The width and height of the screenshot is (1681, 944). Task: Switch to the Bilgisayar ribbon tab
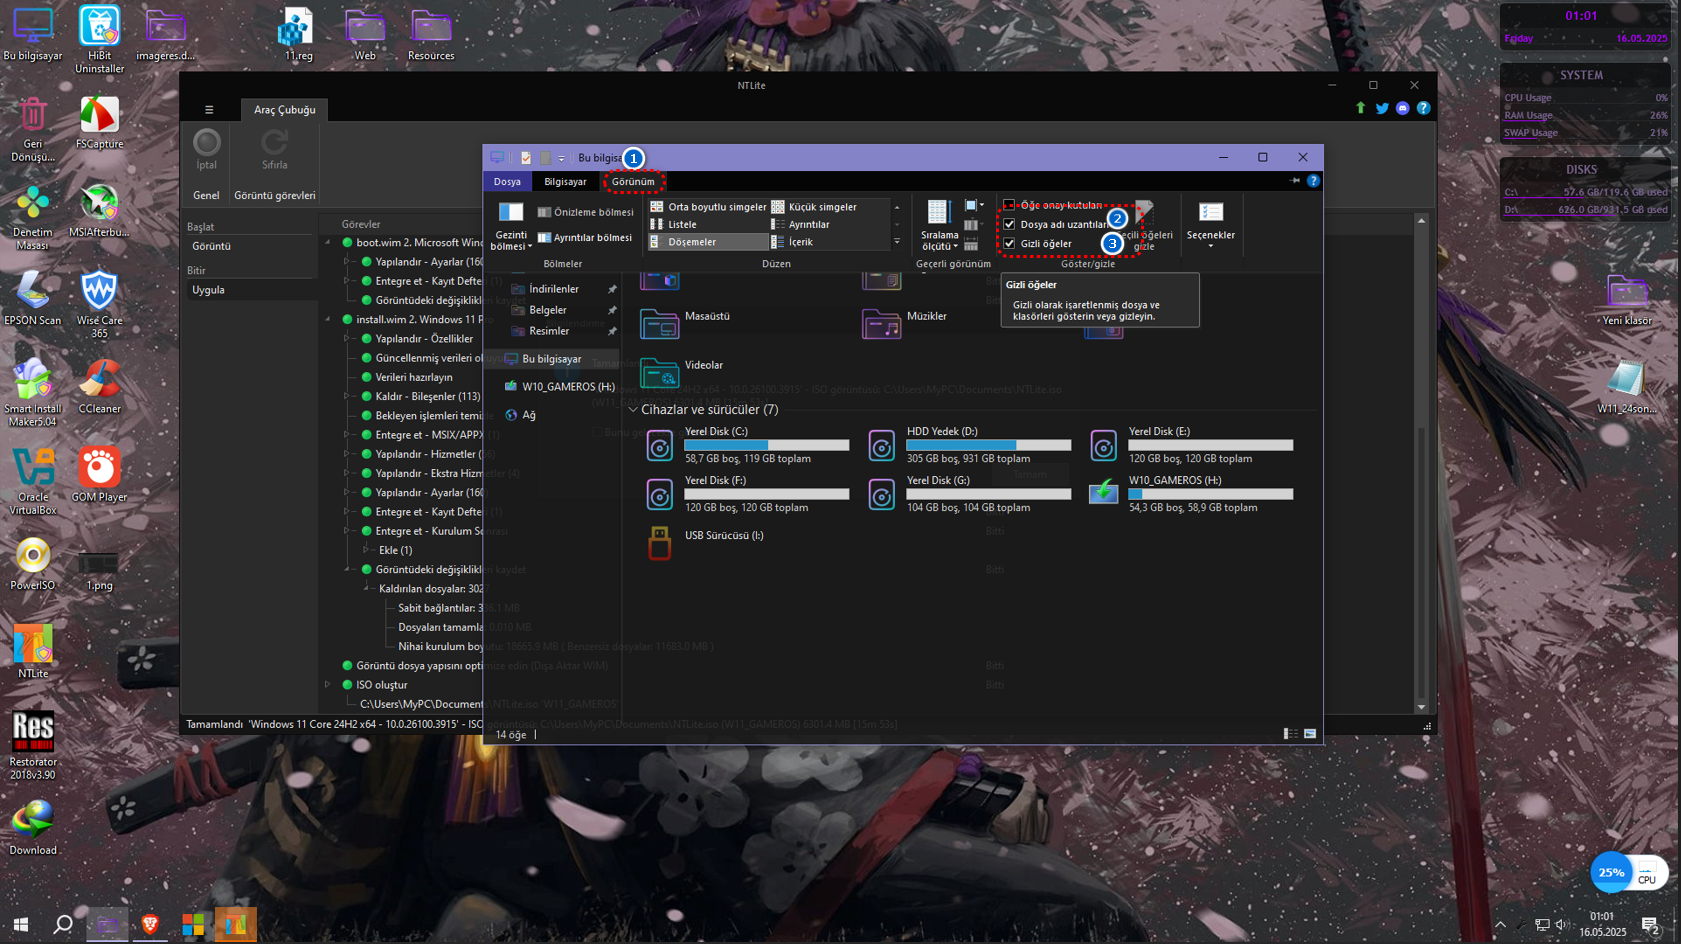pos(565,181)
